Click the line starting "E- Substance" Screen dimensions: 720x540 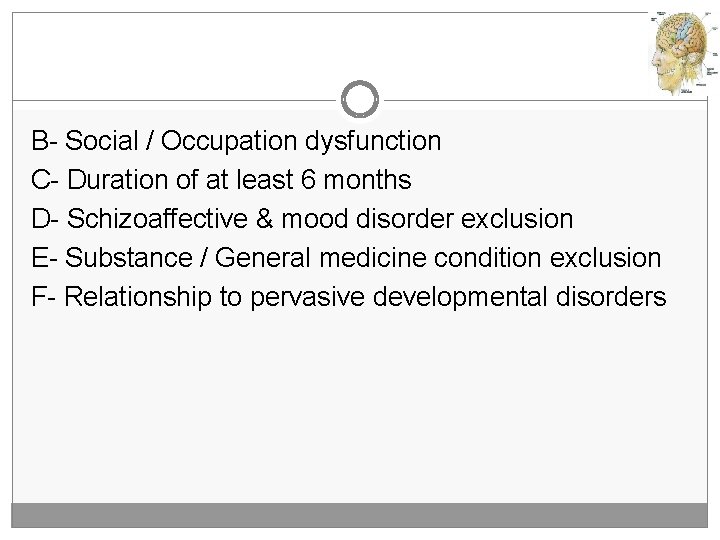(346, 258)
